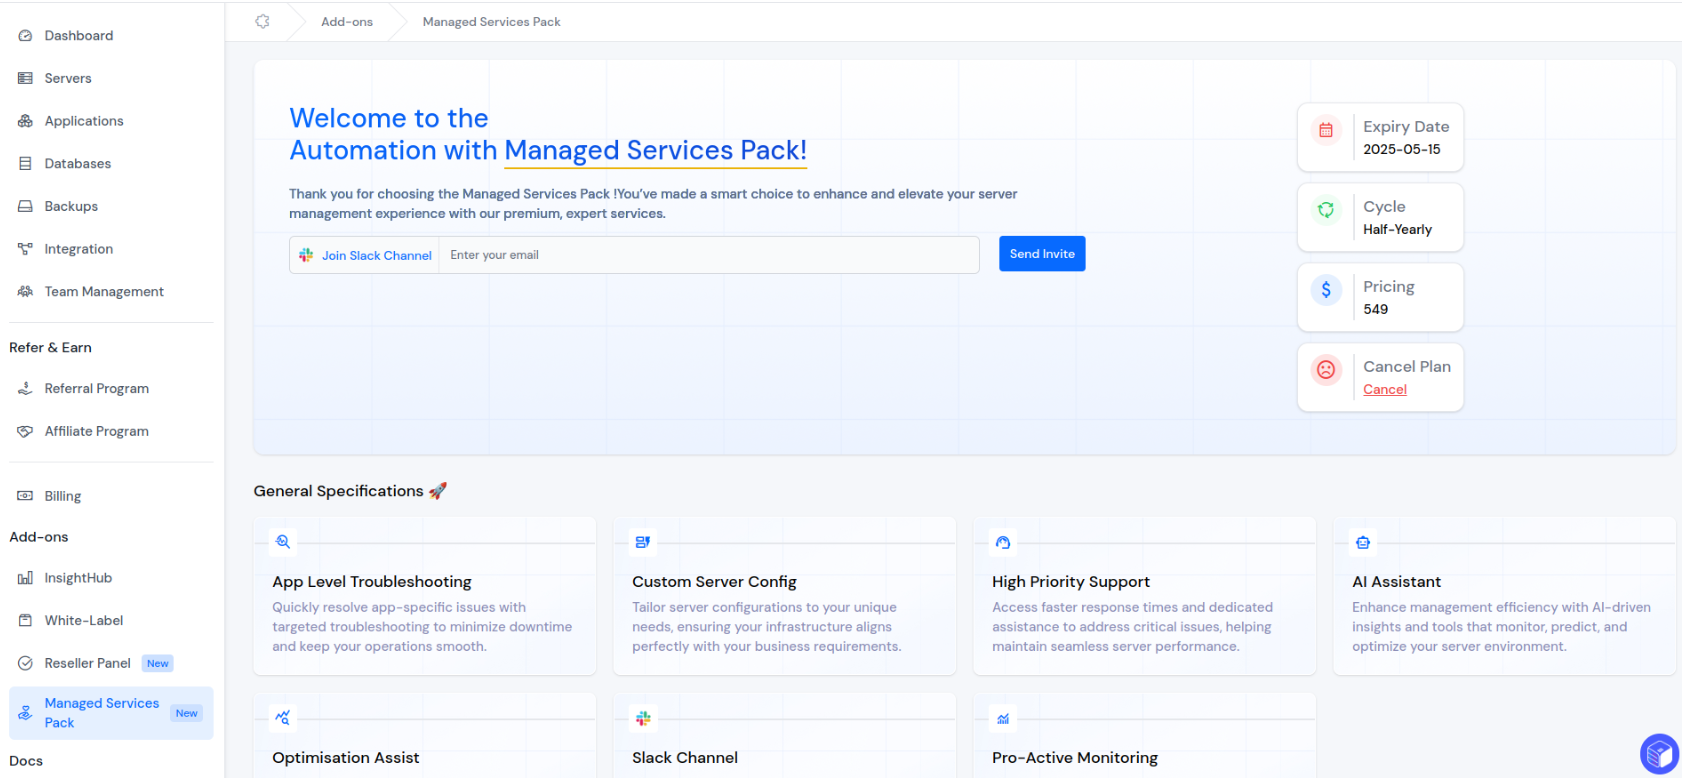
Task: Click the Optimisation Assist heading
Action: pyautogui.click(x=346, y=758)
